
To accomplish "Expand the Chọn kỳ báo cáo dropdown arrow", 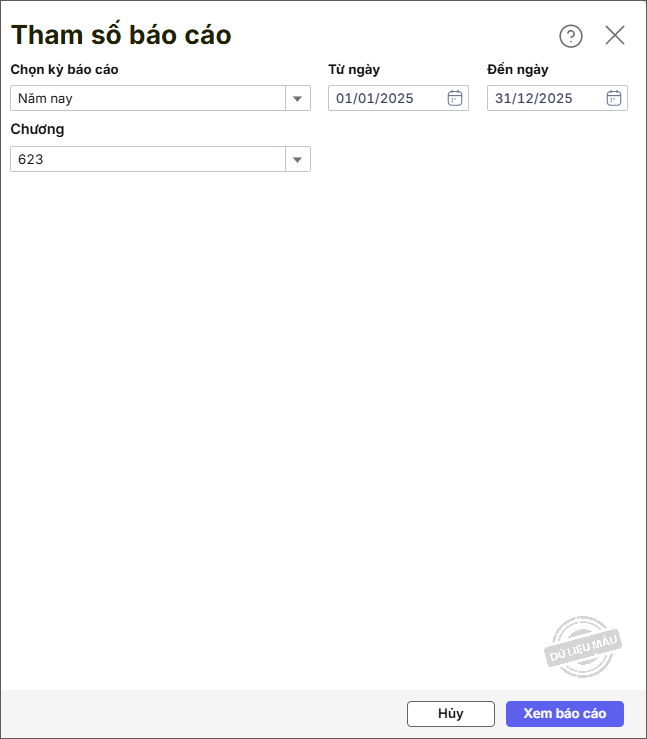I will point(297,98).
